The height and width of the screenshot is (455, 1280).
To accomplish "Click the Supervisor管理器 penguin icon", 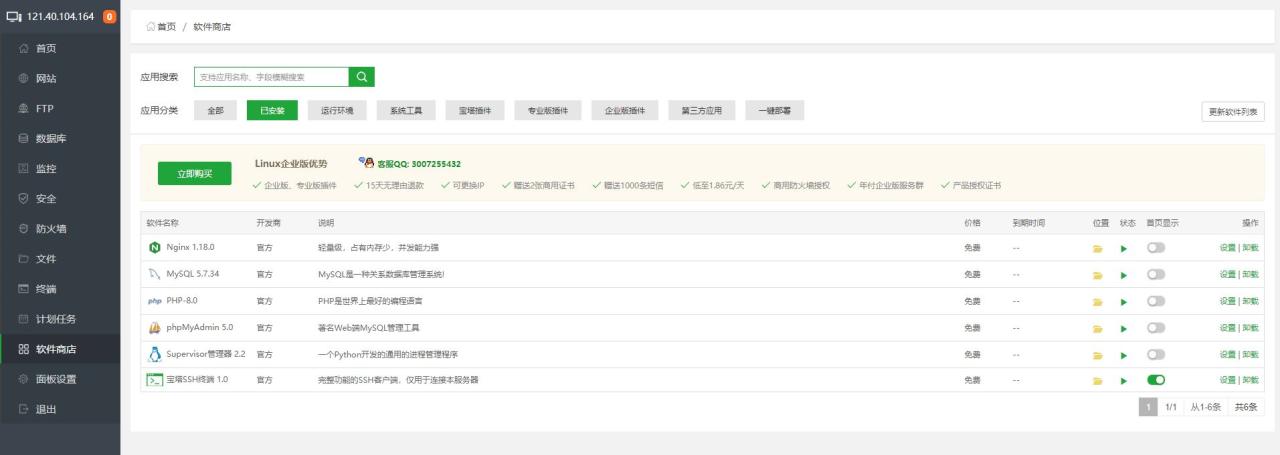I will 154,353.
